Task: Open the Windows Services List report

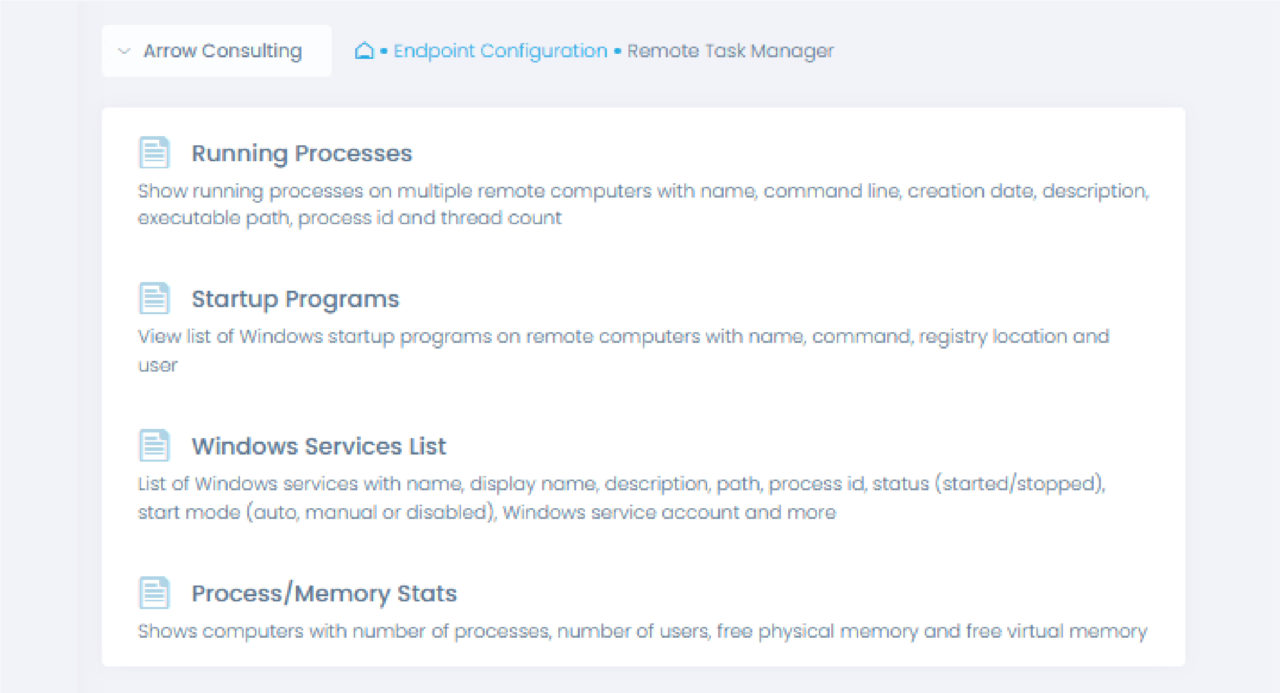Action: click(x=320, y=446)
